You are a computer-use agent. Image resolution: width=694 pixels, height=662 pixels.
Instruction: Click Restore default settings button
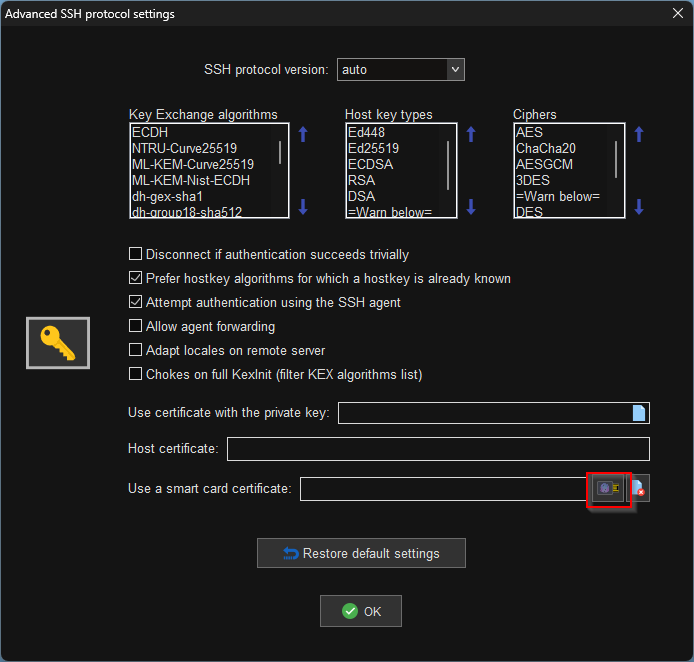pos(361,553)
